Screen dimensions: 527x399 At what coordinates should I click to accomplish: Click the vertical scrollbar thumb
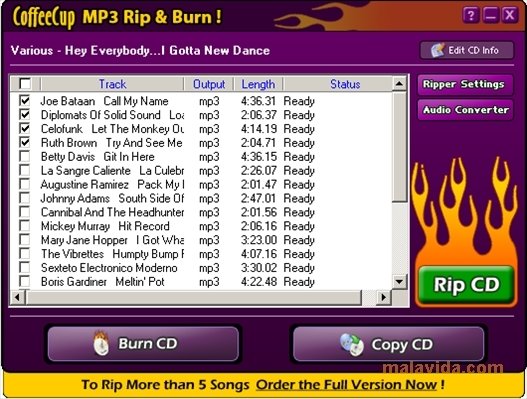point(399,146)
